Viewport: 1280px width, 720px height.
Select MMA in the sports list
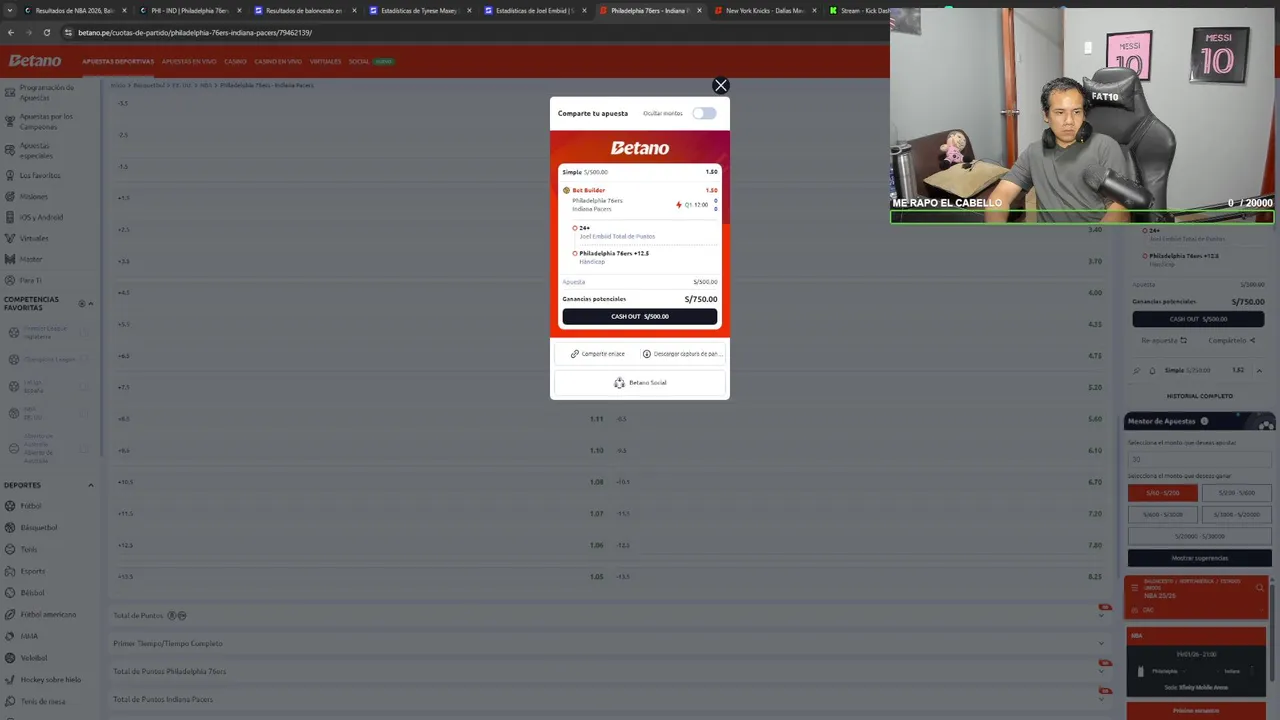coord(29,636)
